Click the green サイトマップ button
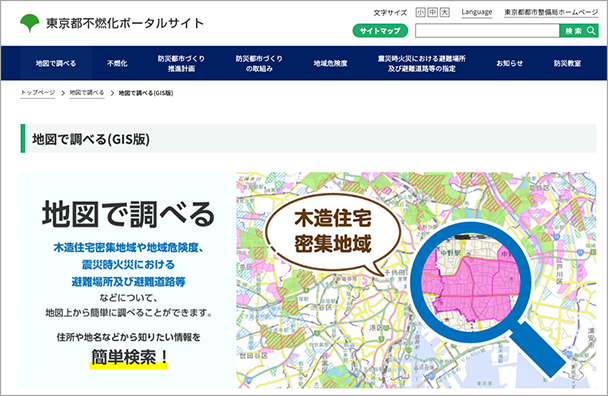Viewport: 608px width, 396px height. pos(380,31)
